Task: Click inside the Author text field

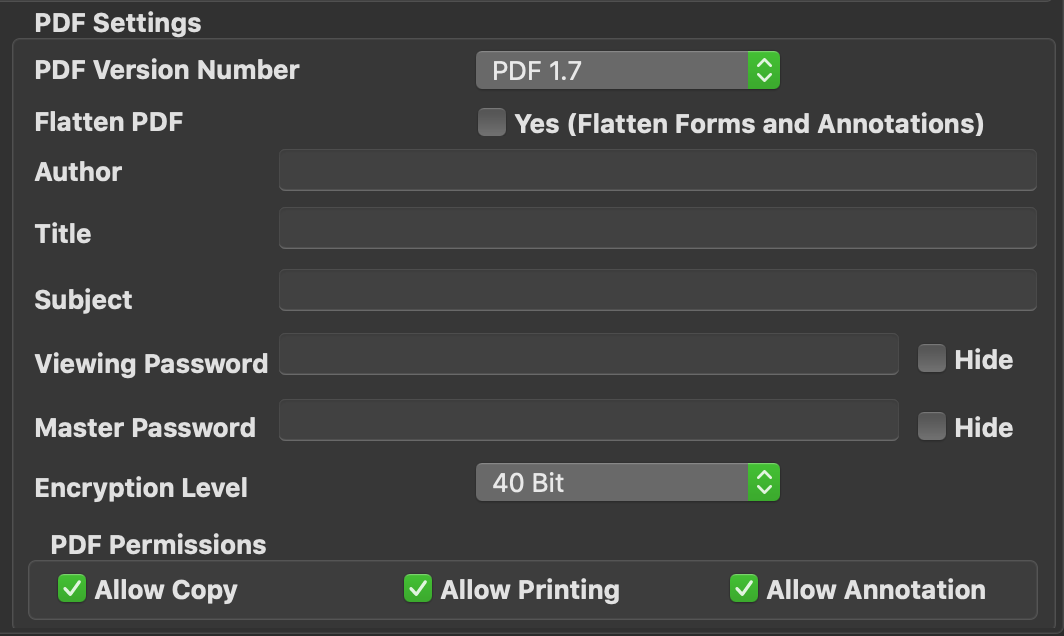Action: pyautogui.click(x=657, y=168)
